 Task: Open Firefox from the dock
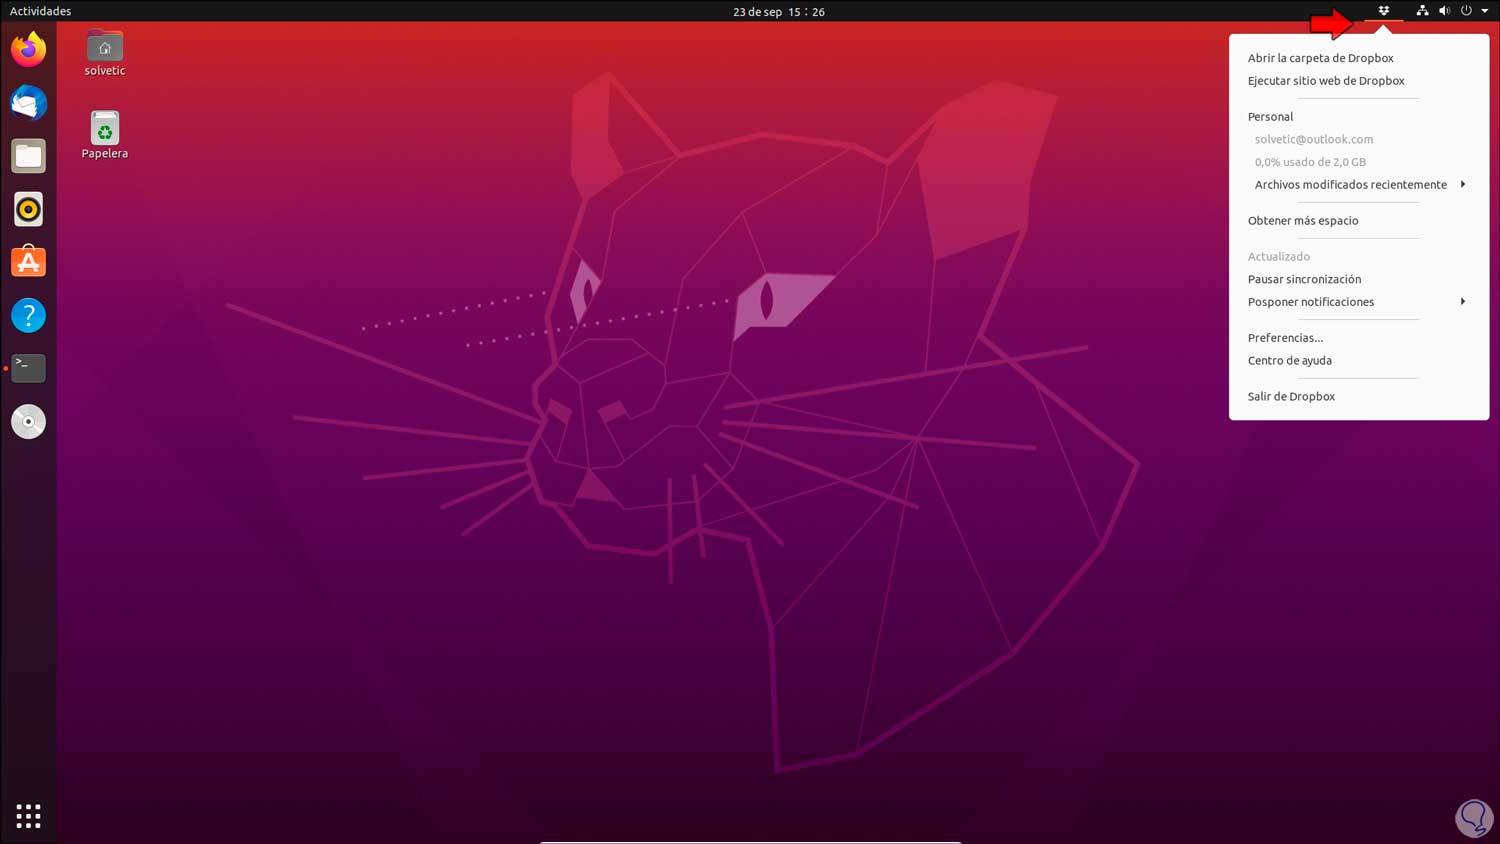coord(28,49)
